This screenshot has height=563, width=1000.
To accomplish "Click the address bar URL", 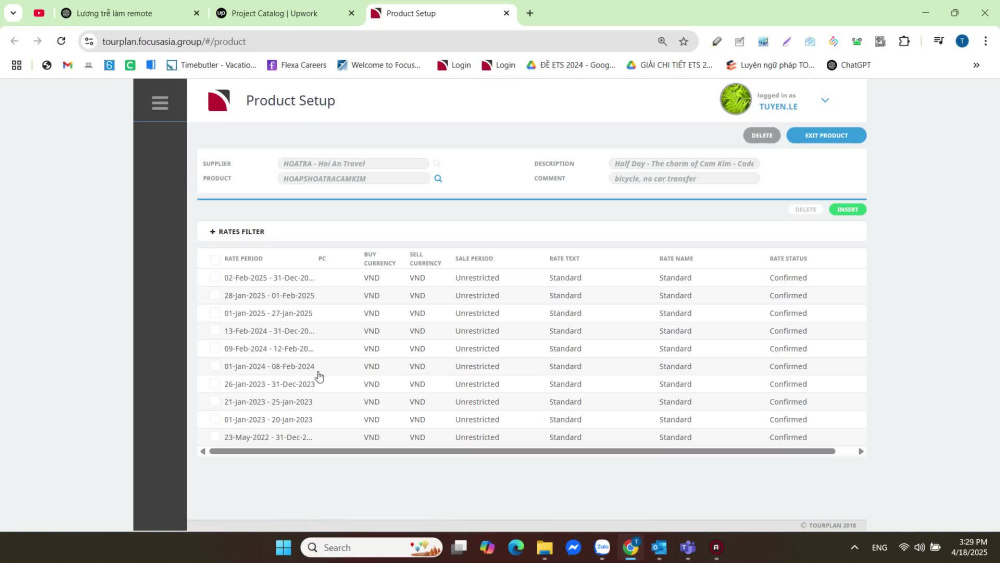I will click(x=173, y=41).
